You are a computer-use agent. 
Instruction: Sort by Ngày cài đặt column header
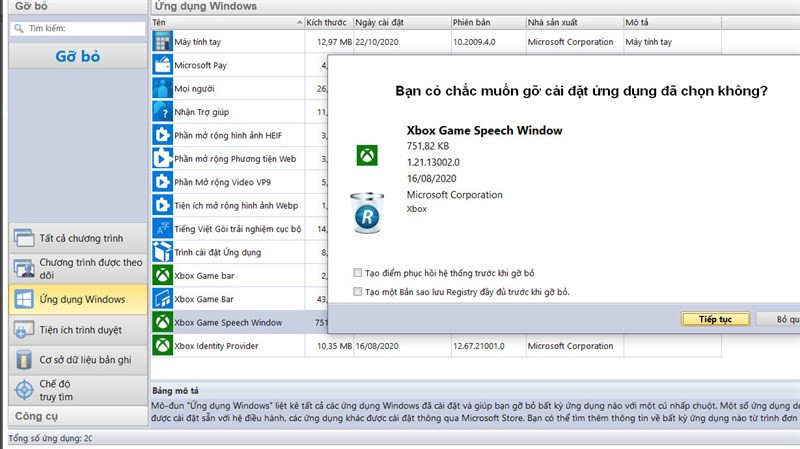tap(402, 22)
